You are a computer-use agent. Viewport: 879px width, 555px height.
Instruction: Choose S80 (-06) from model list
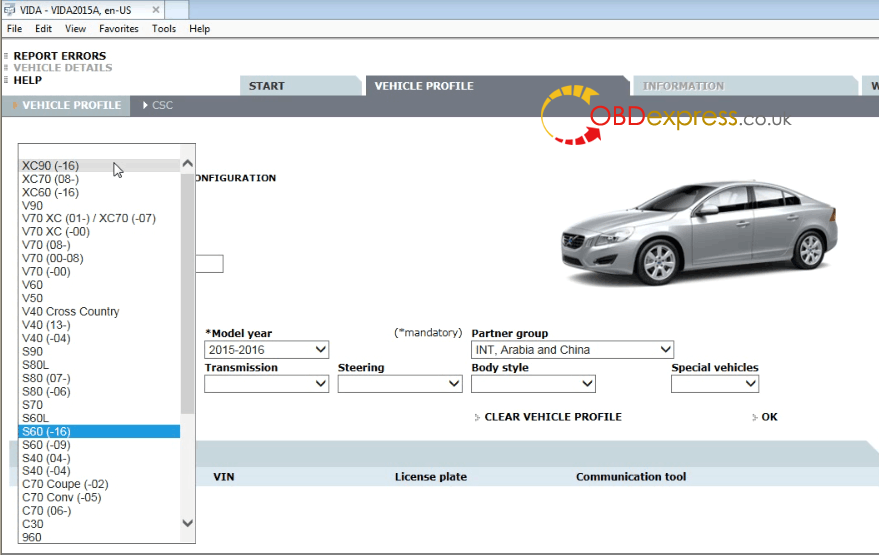(x=99, y=391)
